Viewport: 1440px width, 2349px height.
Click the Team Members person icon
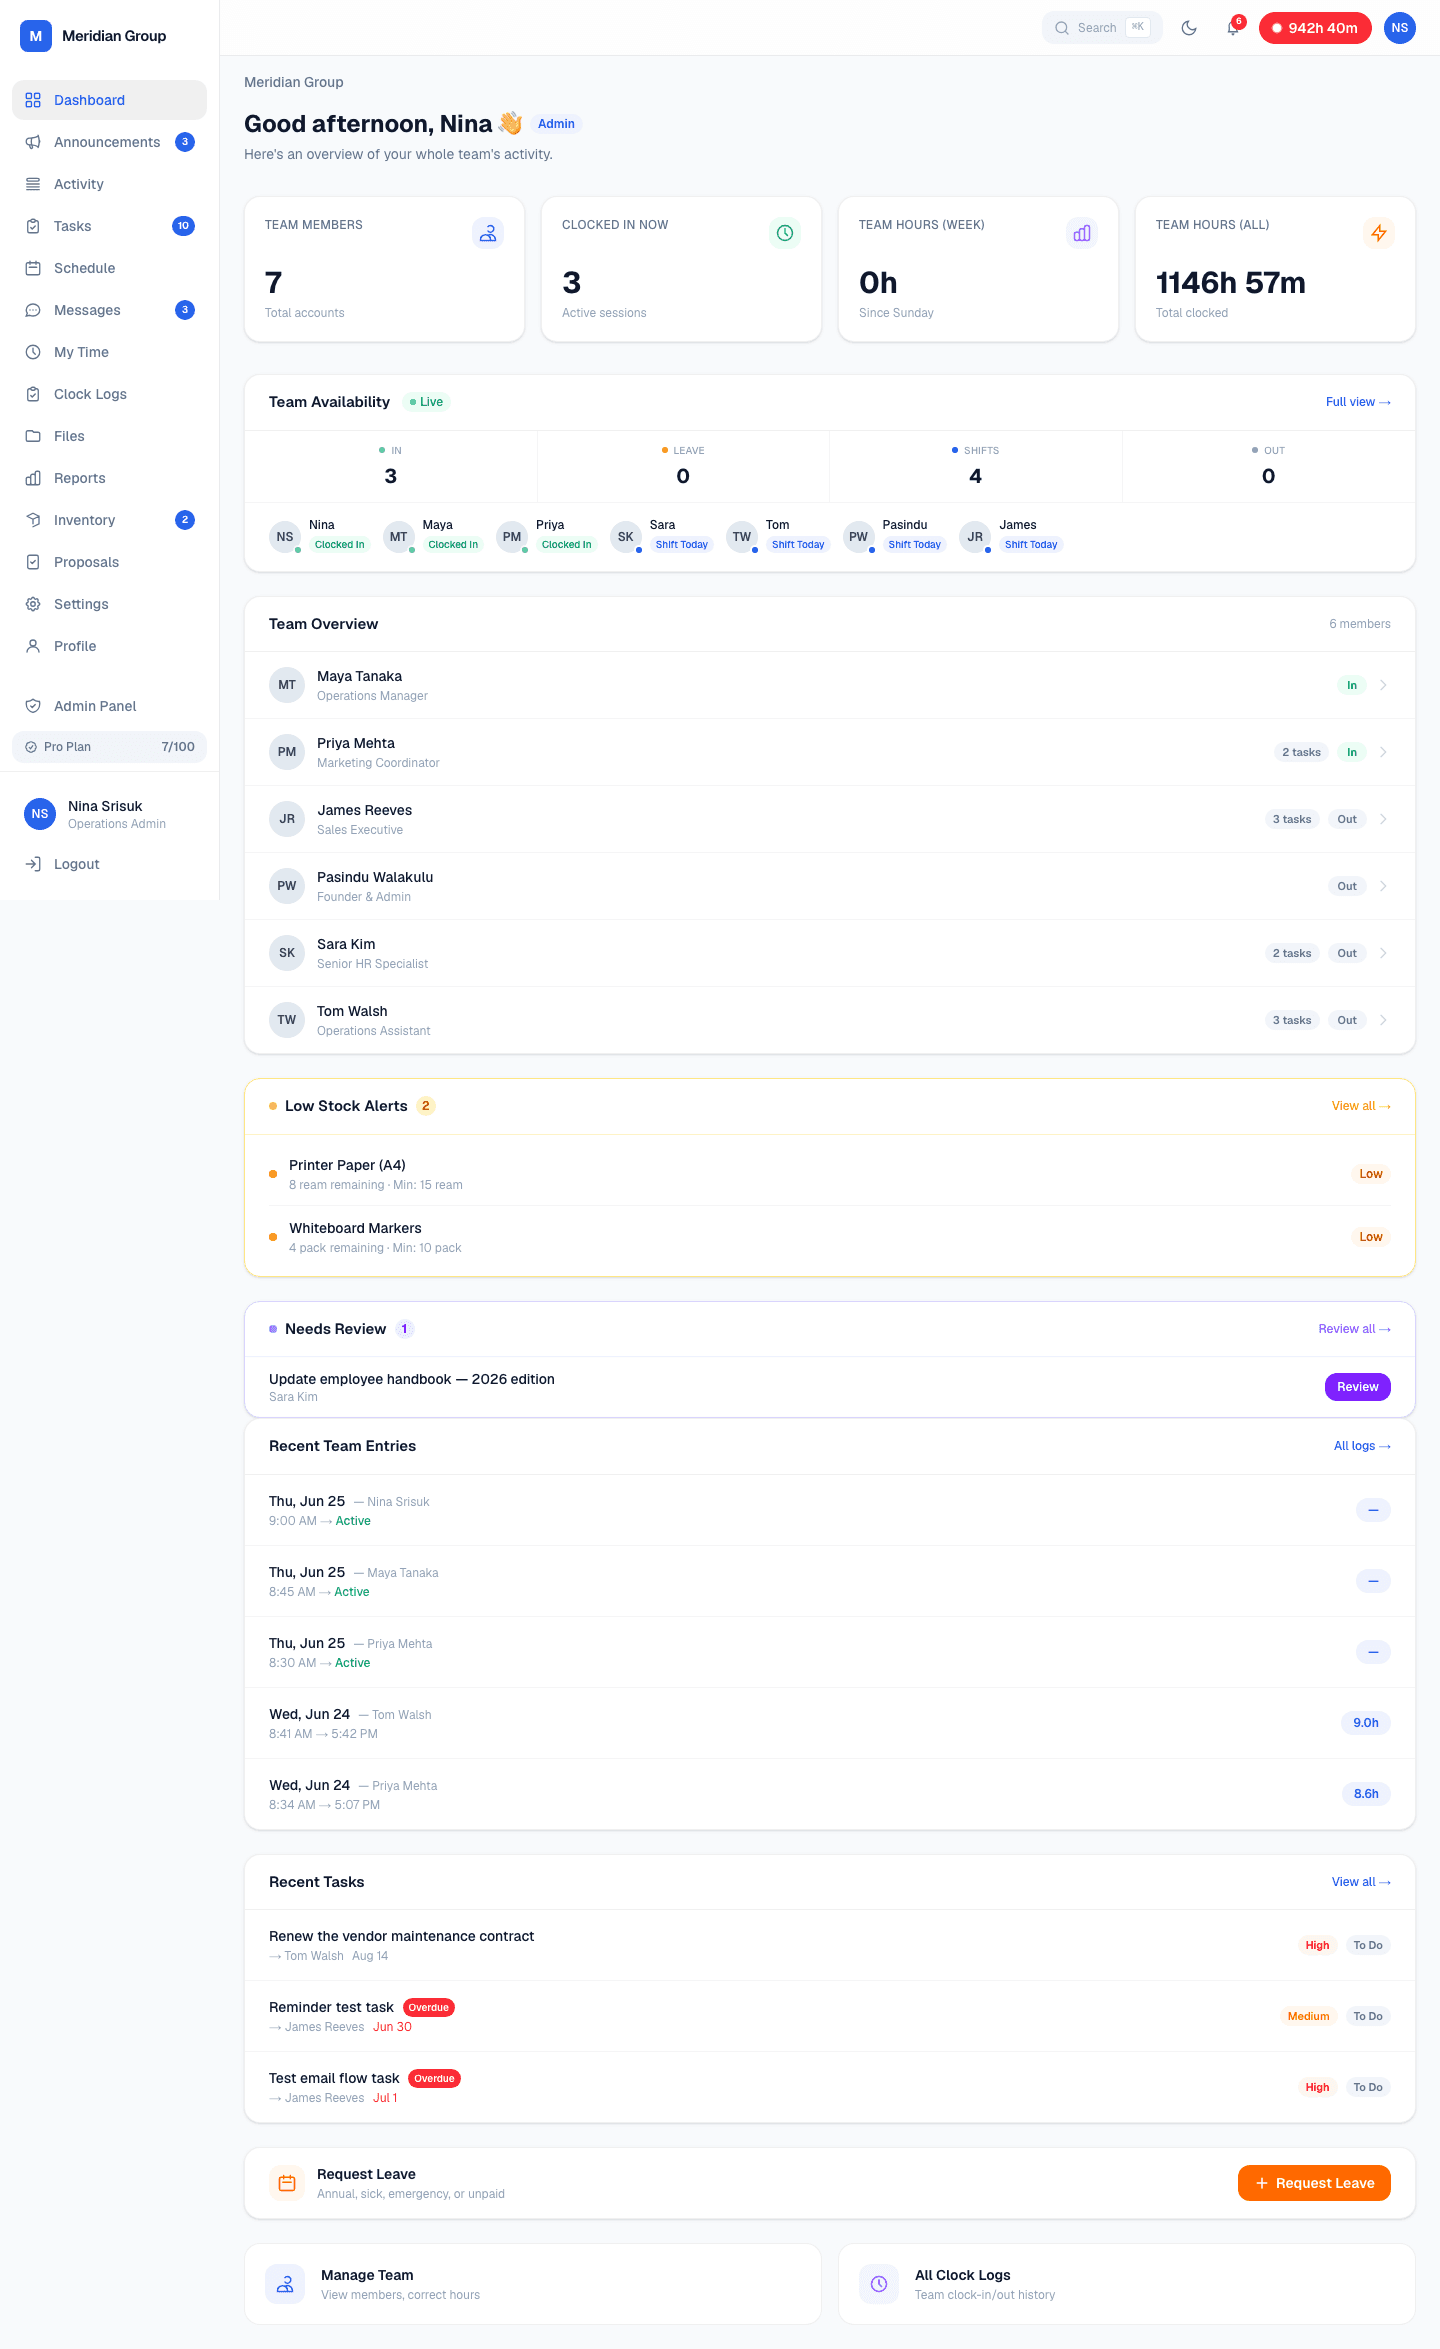click(488, 233)
